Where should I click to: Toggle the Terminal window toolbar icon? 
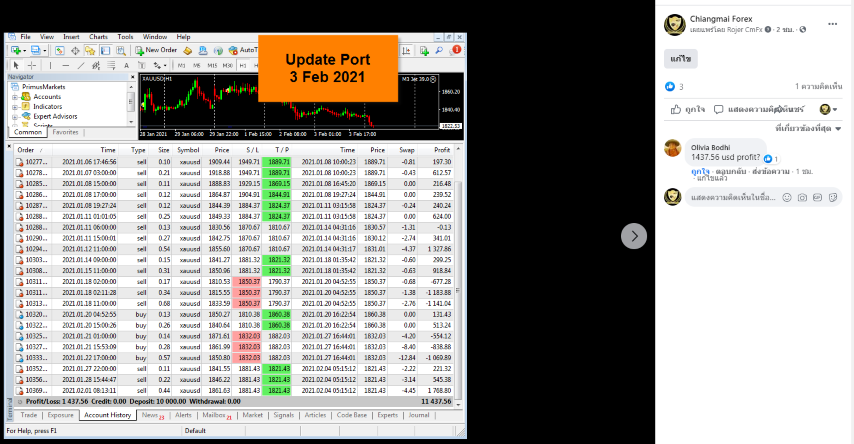(x=105, y=50)
